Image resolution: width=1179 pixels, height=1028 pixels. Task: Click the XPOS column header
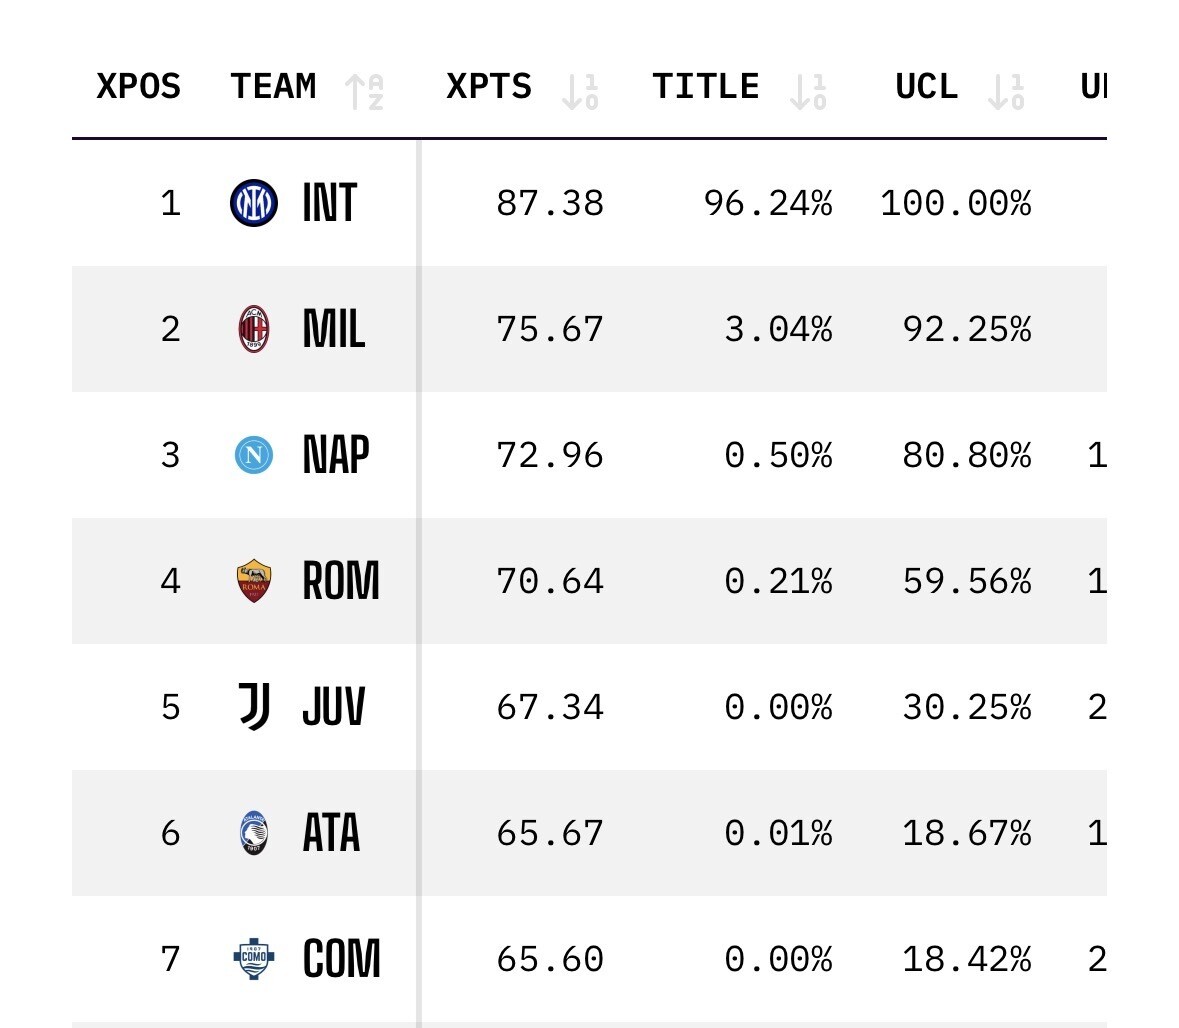click(x=139, y=87)
